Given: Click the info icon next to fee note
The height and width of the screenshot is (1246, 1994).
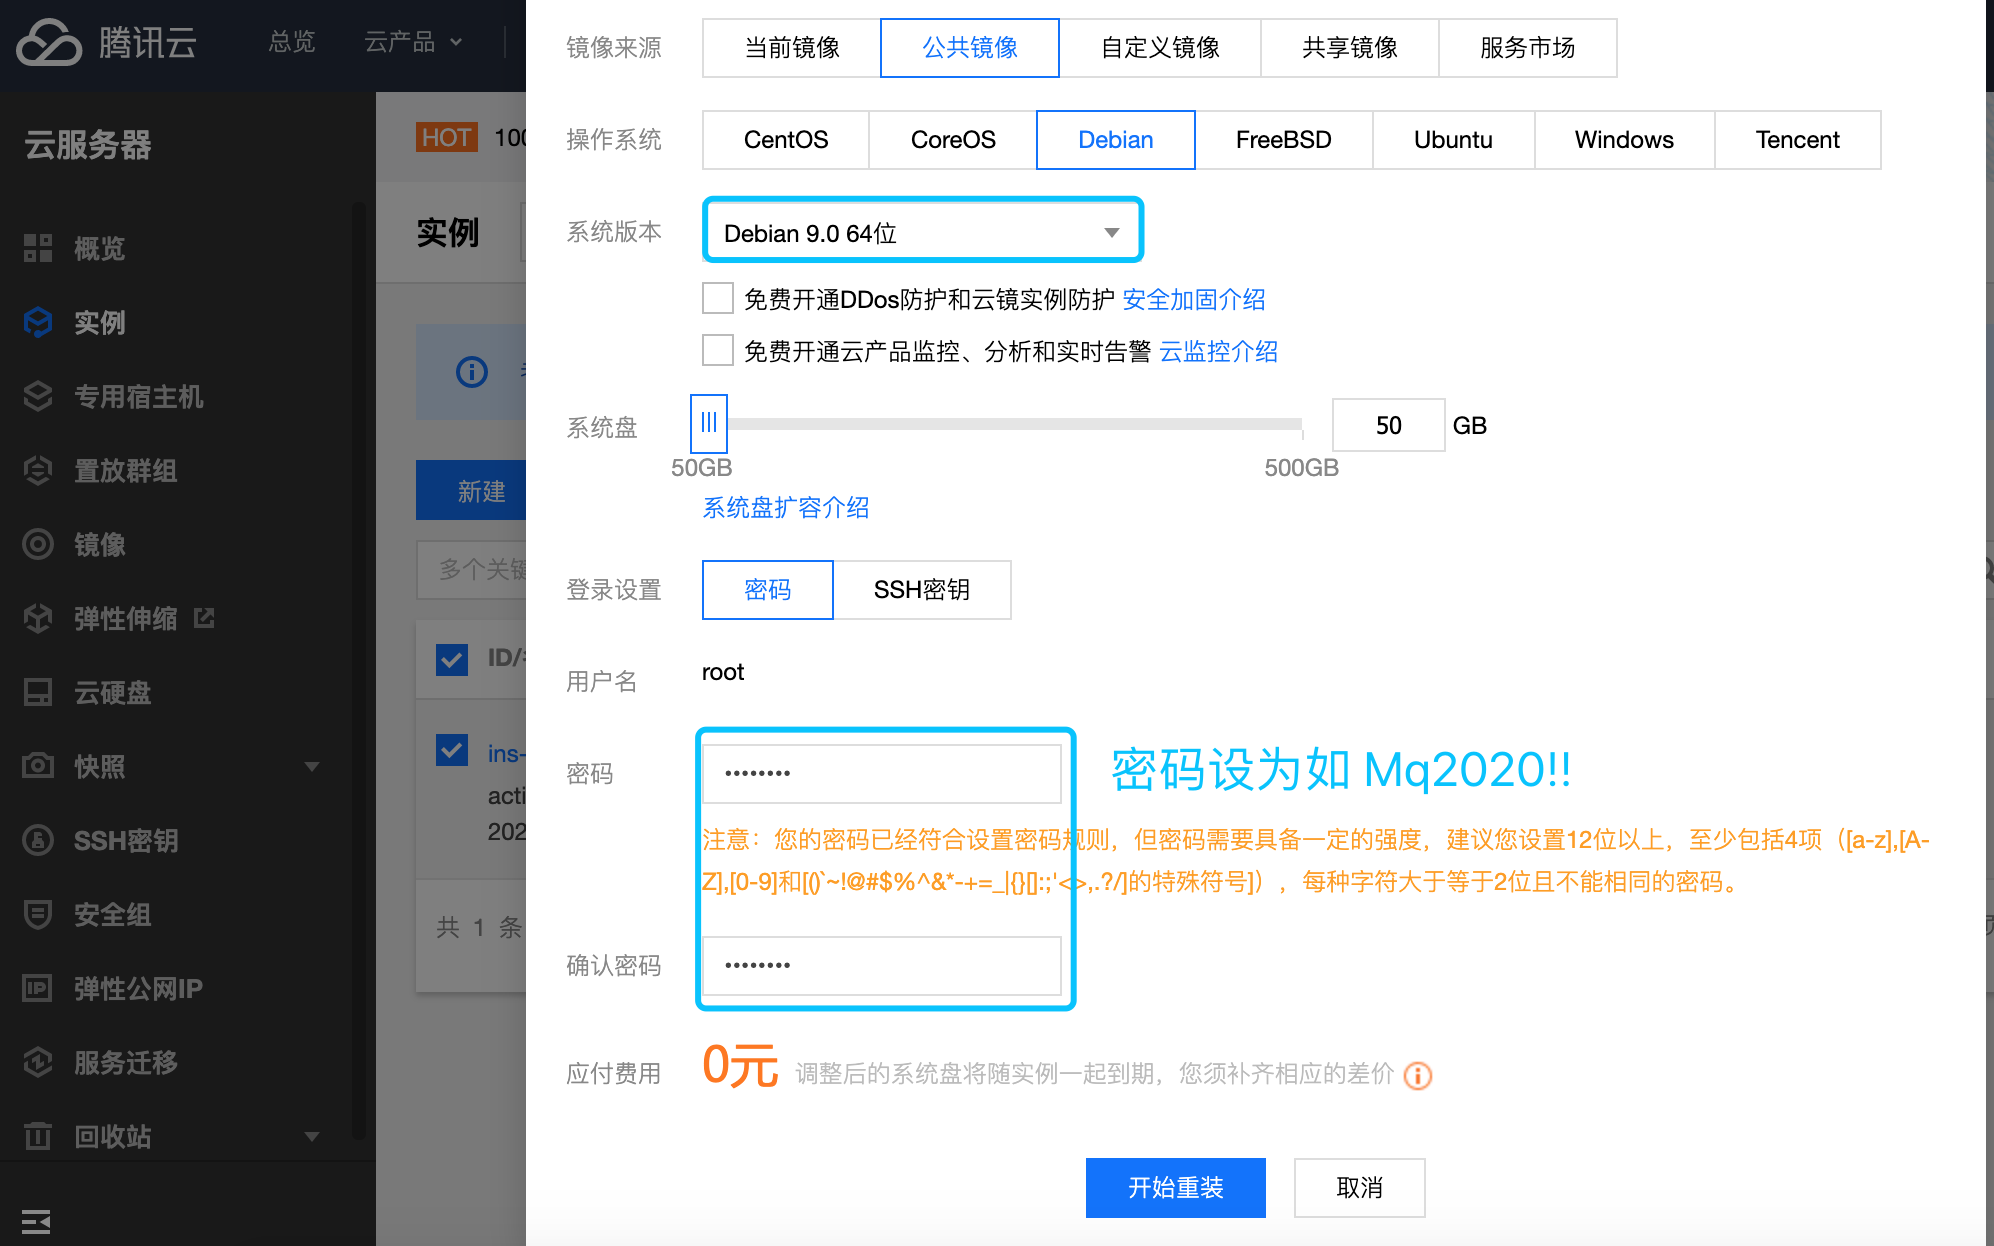Looking at the screenshot, I should (1417, 1075).
